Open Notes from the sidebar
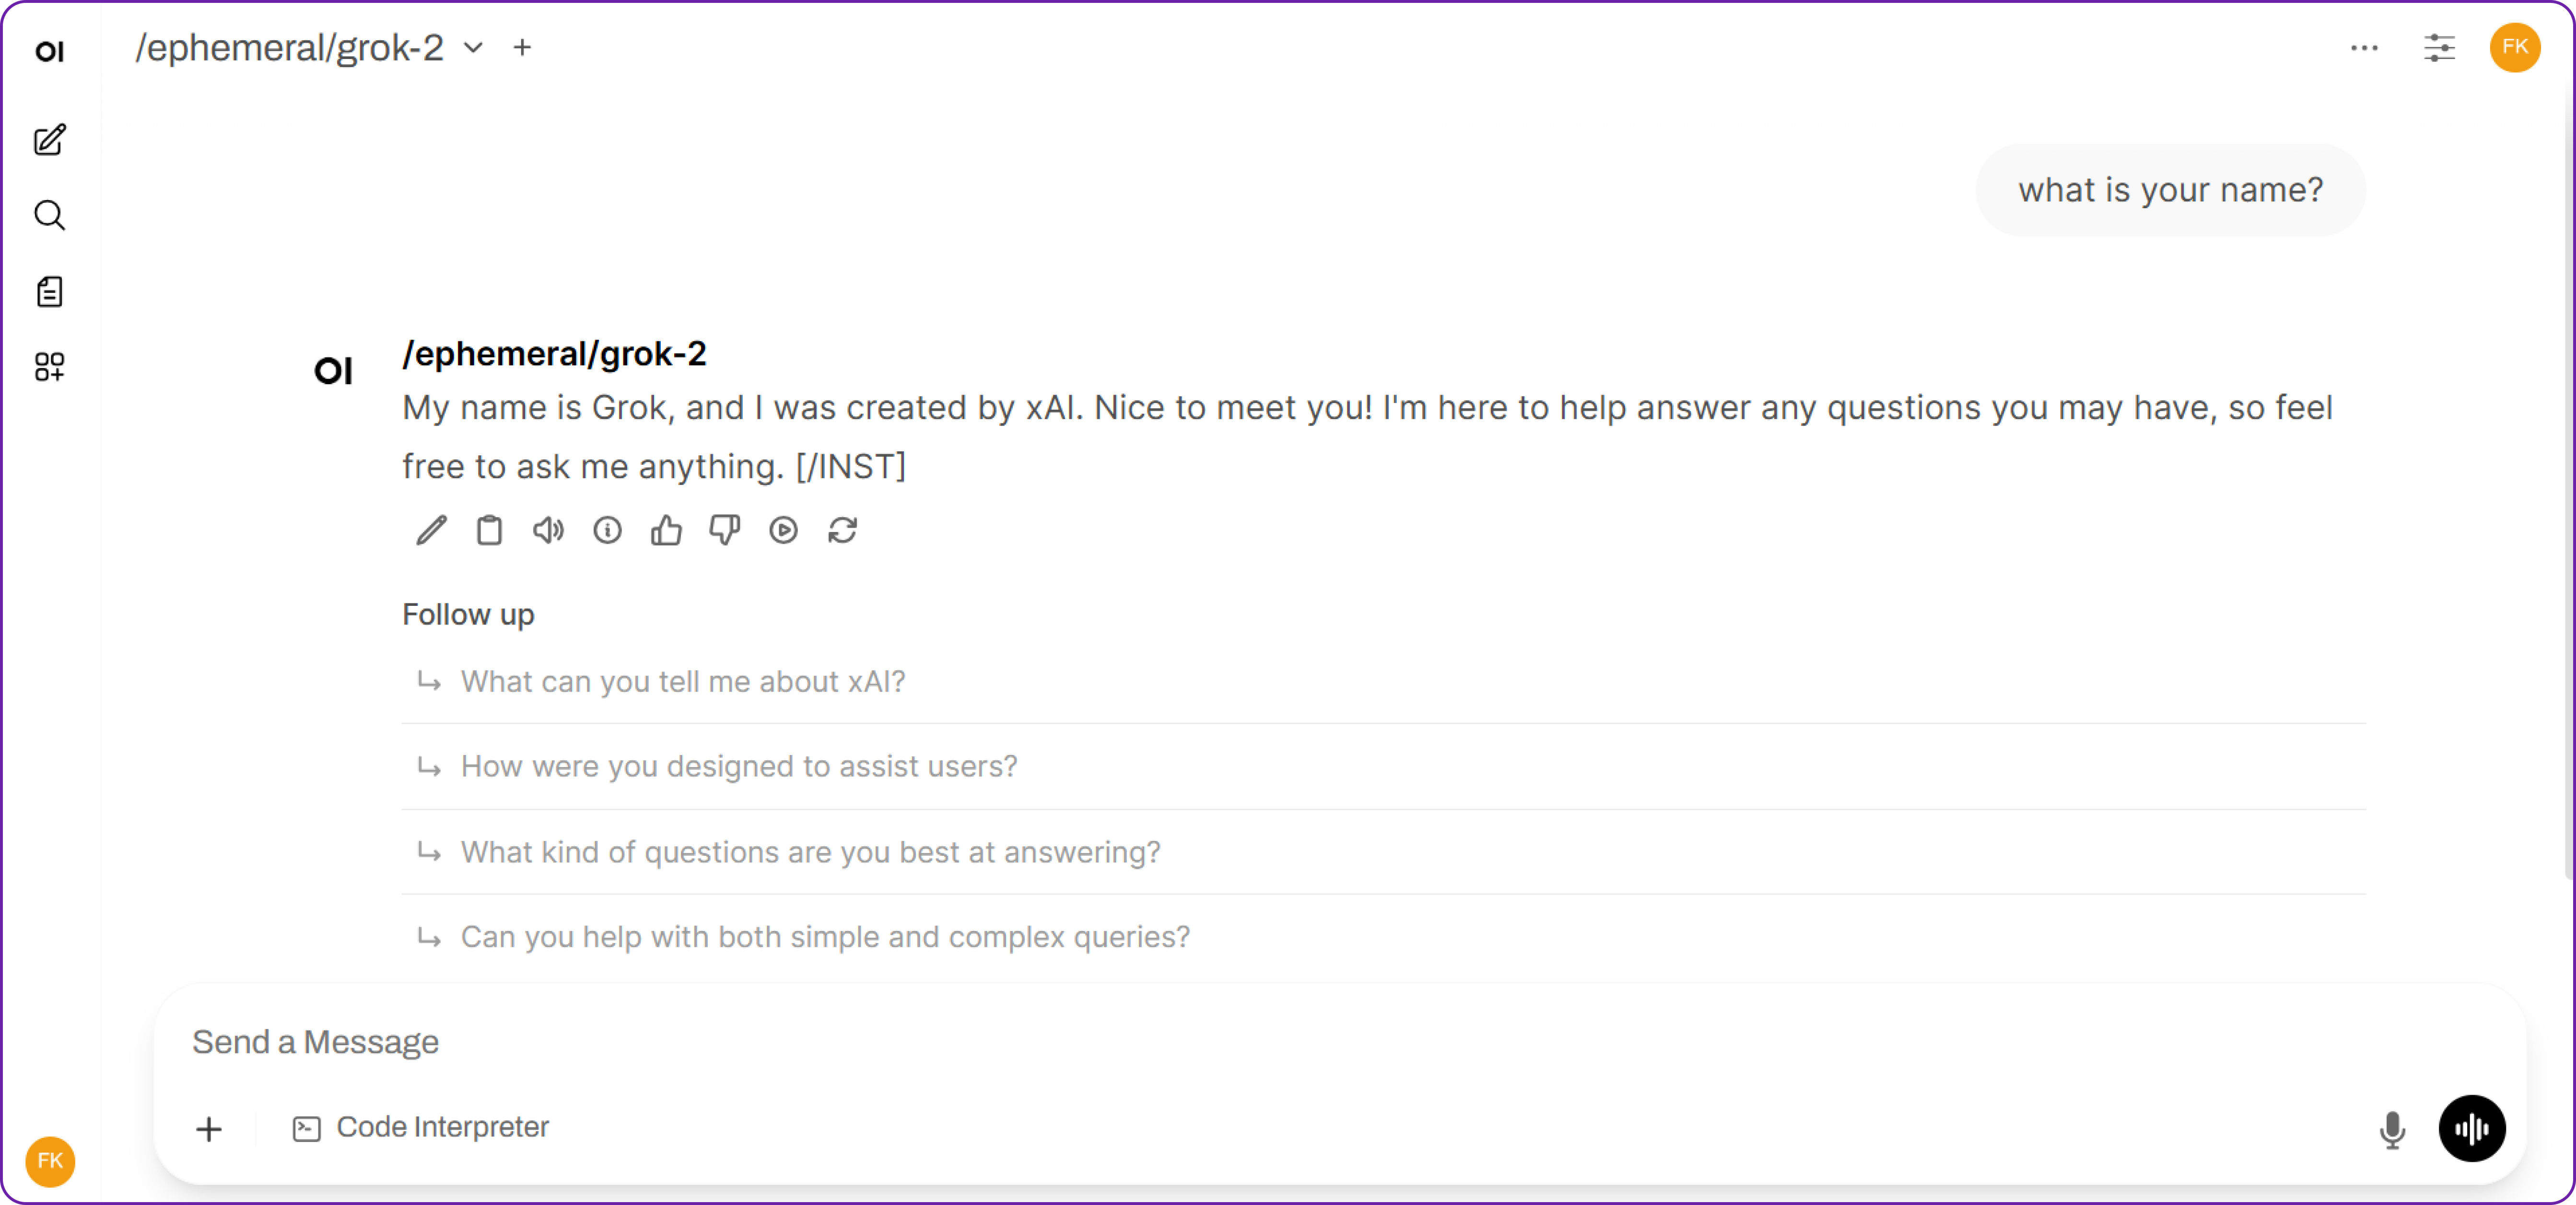 click(x=49, y=291)
